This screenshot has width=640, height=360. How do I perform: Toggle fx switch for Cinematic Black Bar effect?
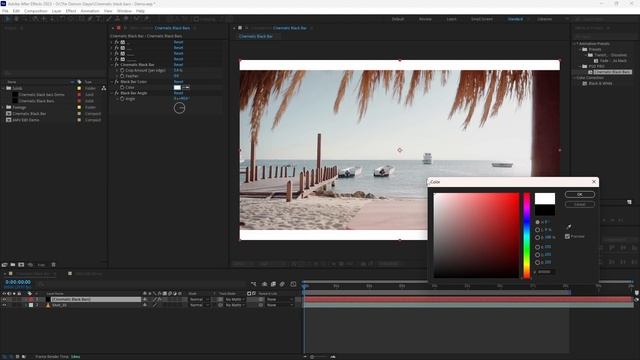pos(117,64)
